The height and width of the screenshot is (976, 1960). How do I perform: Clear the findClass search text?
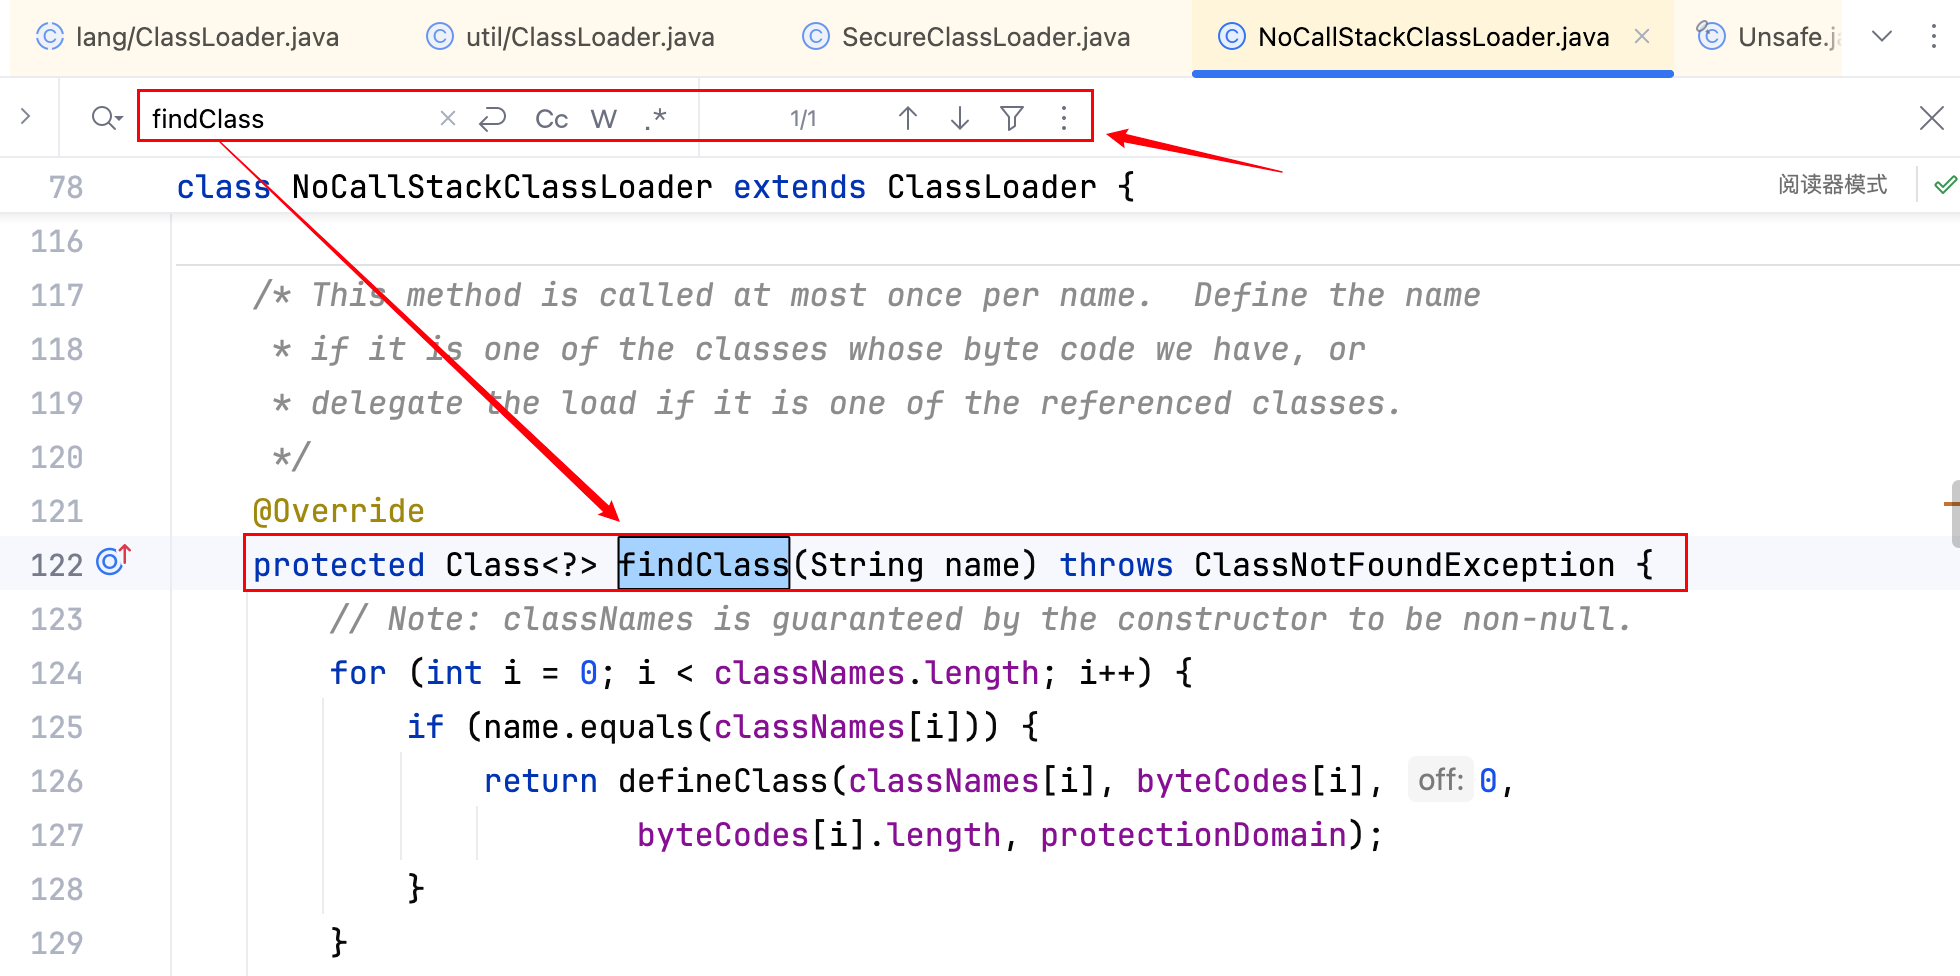[x=448, y=119]
